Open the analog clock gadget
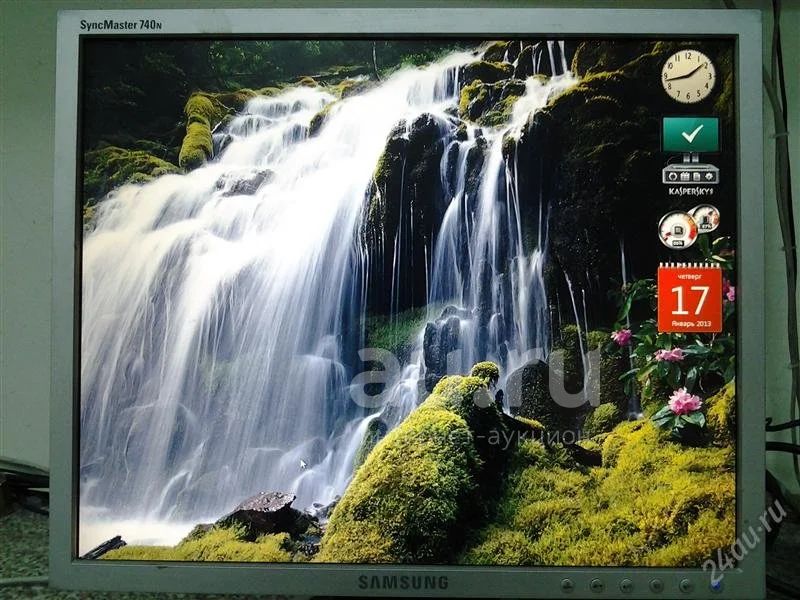This screenshot has width=800, height=600. point(688,77)
